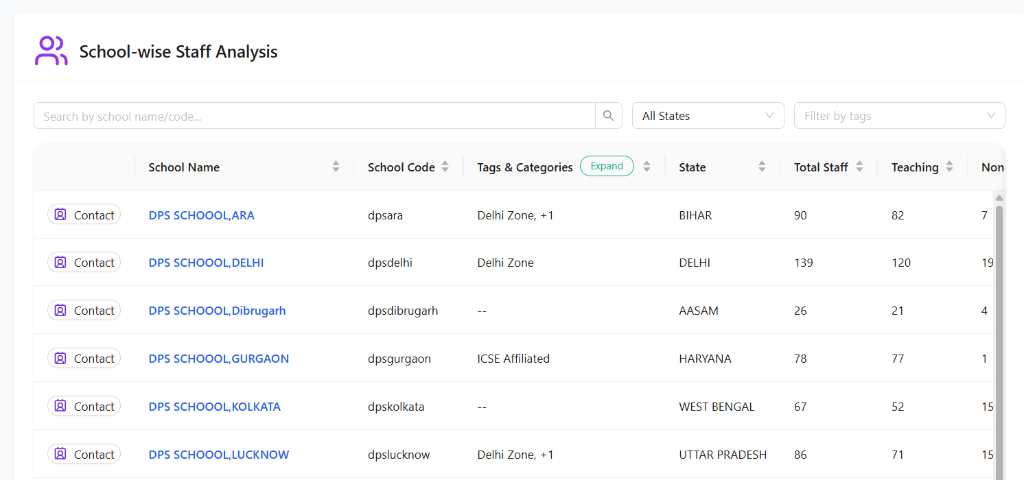Select school code dpsara
Image resolution: width=1024 pixels, height=480 pixels.
click(x=385, y=215)
